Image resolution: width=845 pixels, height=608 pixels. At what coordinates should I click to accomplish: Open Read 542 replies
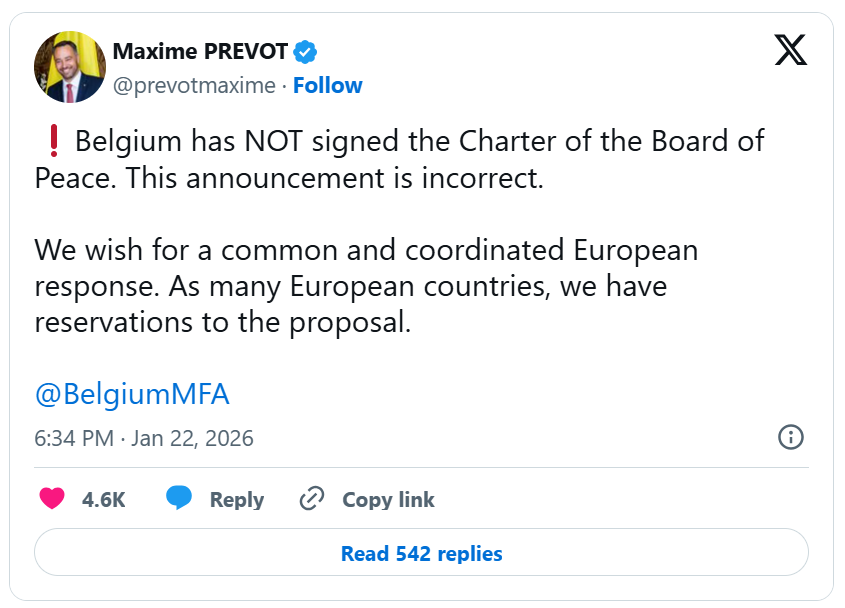point(421,553)
